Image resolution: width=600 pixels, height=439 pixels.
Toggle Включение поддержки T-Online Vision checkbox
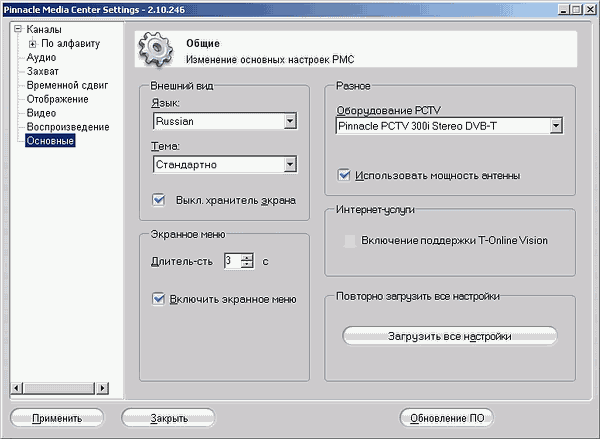(350, 241)
